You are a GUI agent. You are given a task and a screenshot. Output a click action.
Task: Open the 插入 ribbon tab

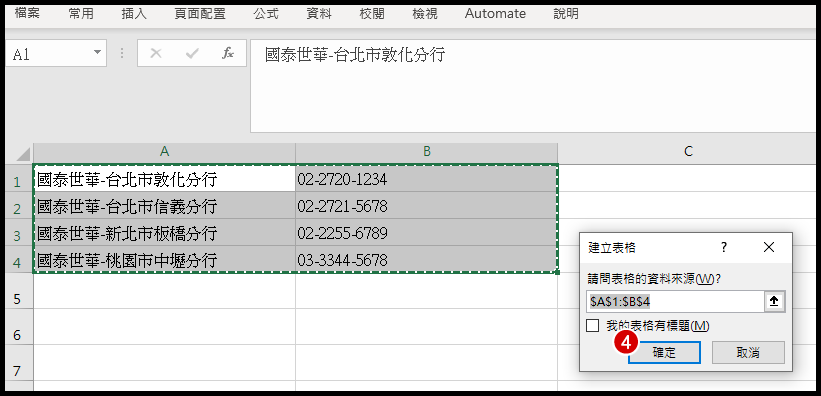pyautogui.click(x=134, y=14)
